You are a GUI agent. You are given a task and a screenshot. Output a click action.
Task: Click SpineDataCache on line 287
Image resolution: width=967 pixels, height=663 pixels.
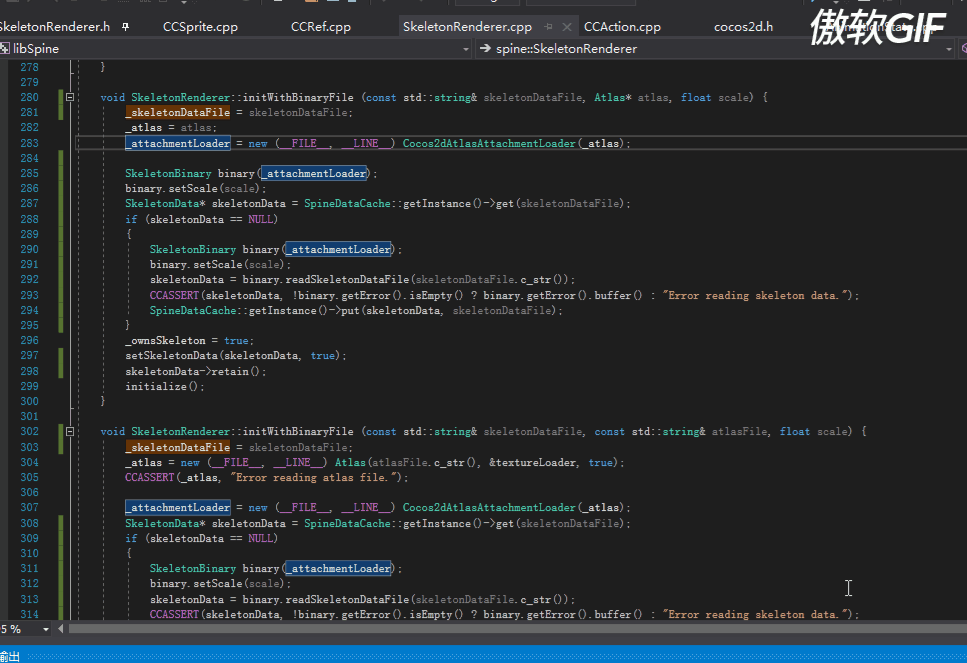(347, 204)
